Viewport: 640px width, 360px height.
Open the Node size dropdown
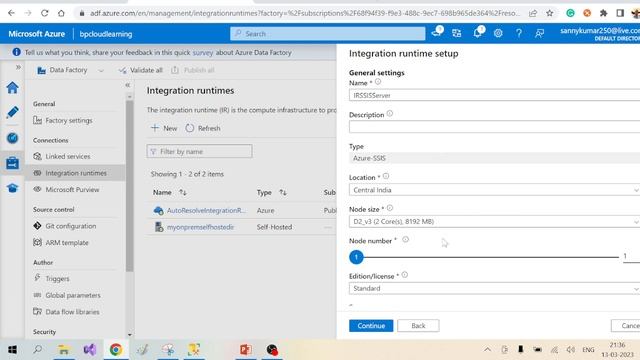[494, 221]
